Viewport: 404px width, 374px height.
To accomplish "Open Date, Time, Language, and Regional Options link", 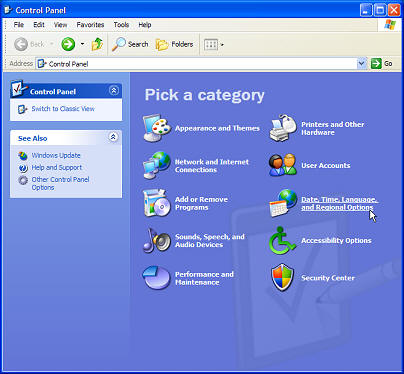I will 339,203.
